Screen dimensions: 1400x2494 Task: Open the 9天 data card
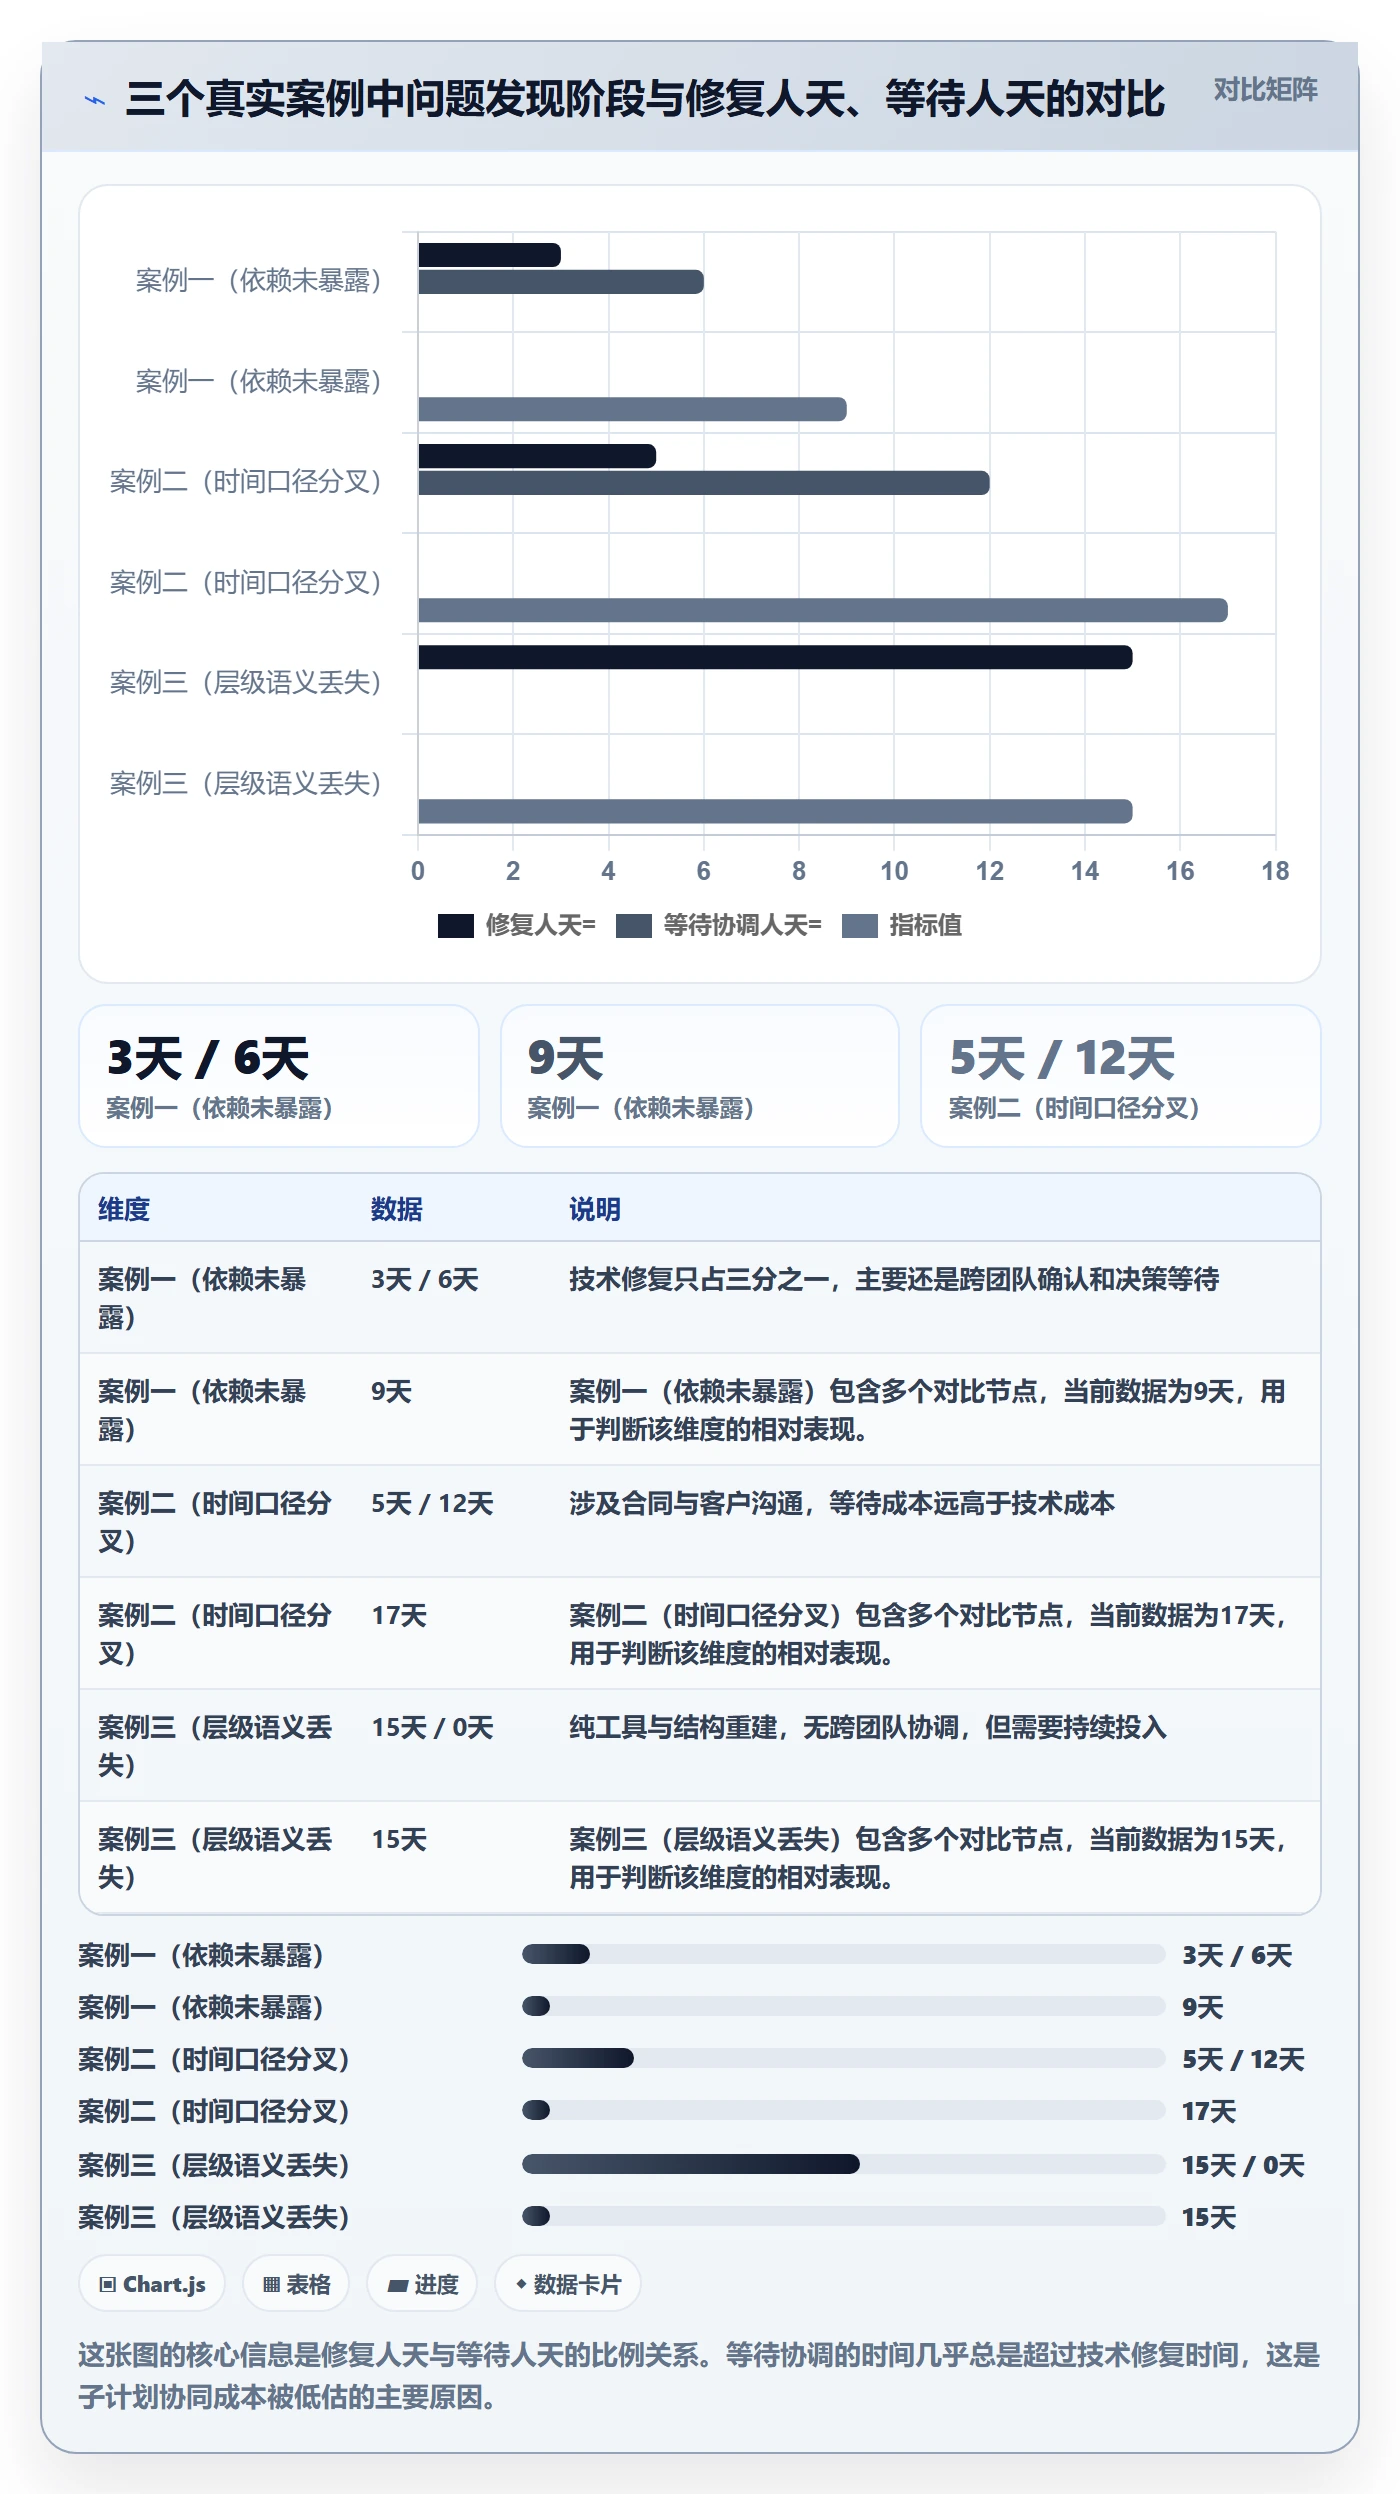click(700, 1076)
